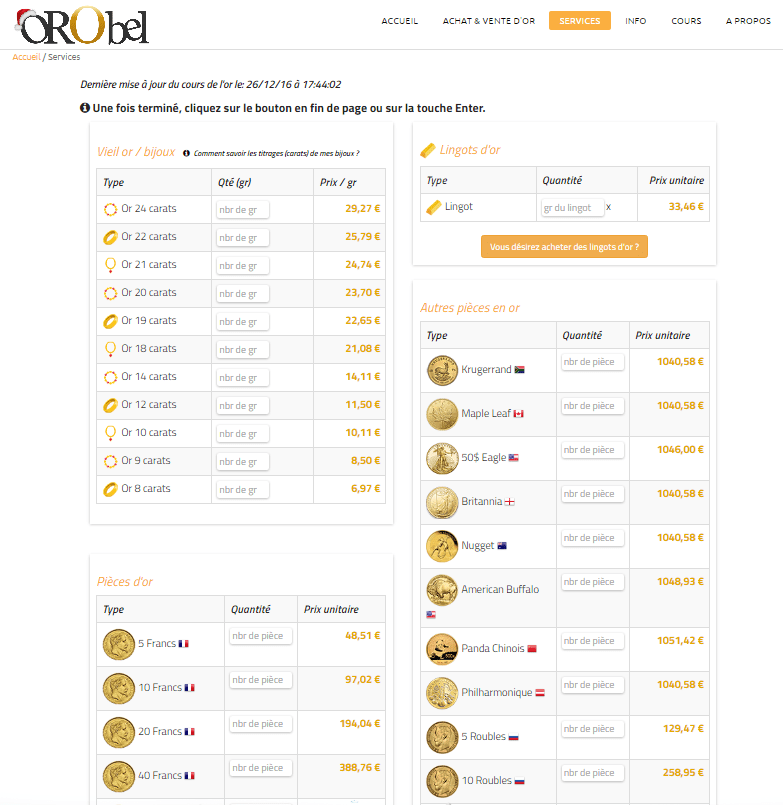Open 'Comment savoir les titrages' help link
The width and height of the screenshot is (783, 805).
point(276,153)
